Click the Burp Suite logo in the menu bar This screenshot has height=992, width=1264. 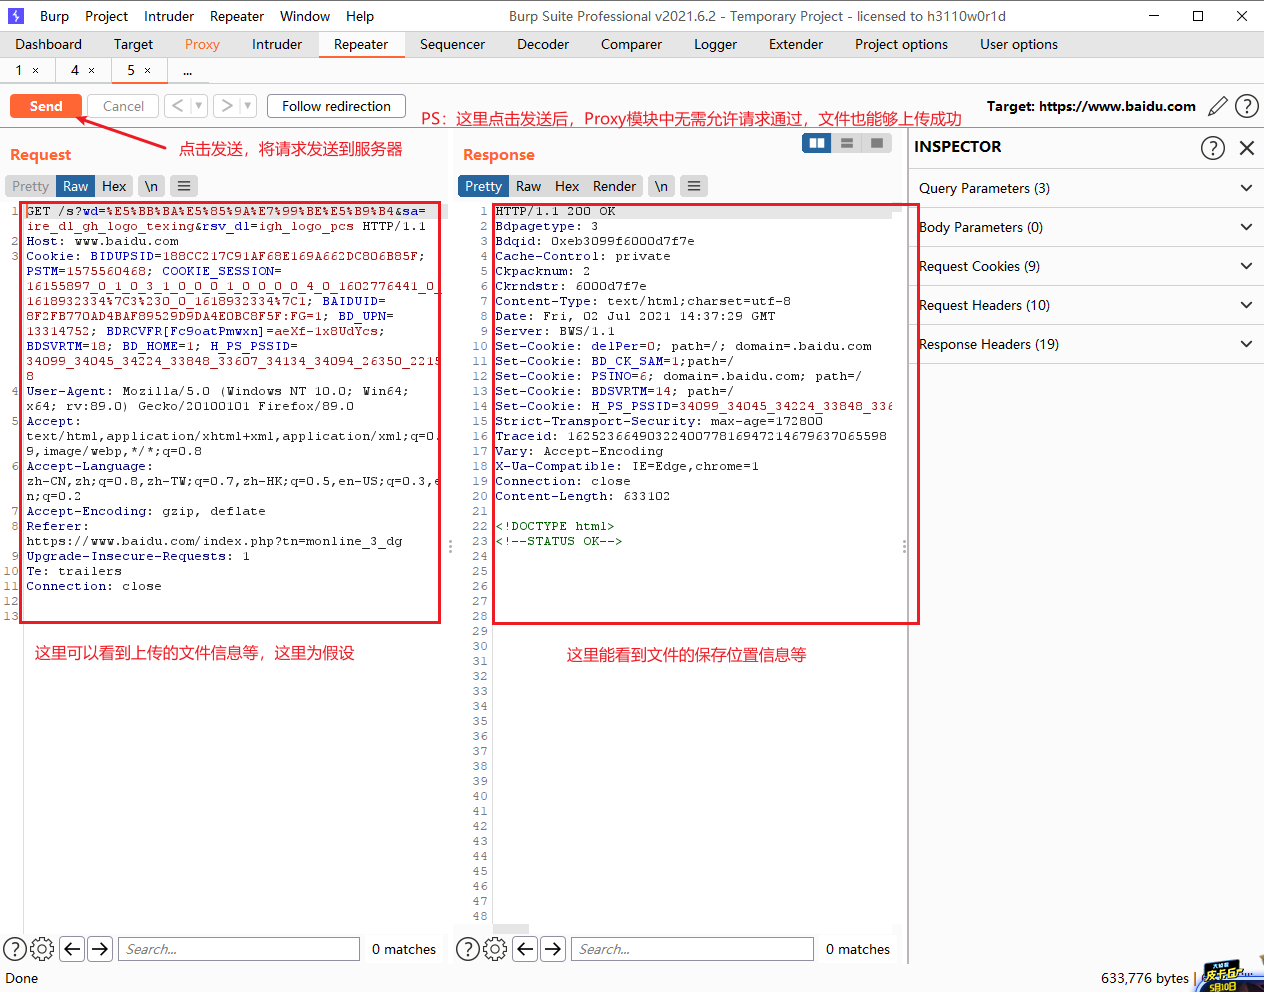tap(14, 15)
